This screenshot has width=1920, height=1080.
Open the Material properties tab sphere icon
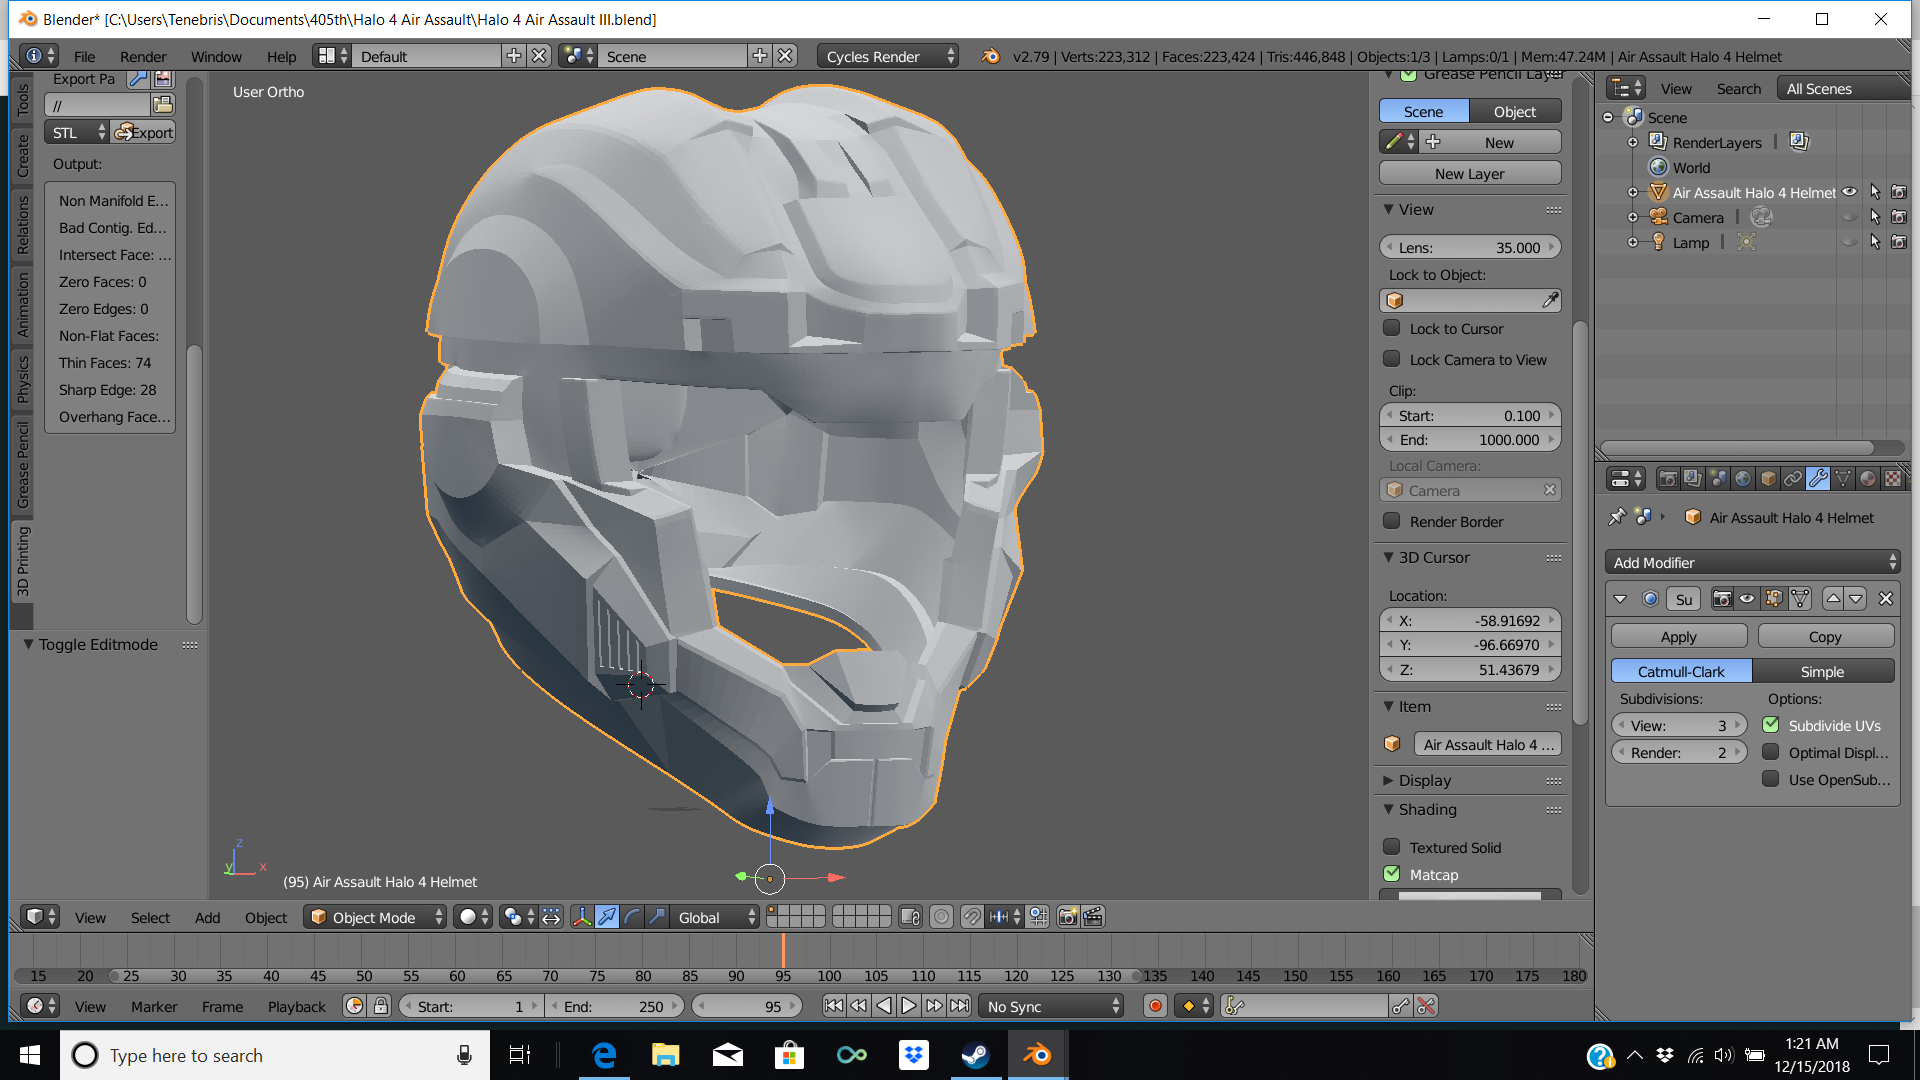click(x=1868, y=479)
